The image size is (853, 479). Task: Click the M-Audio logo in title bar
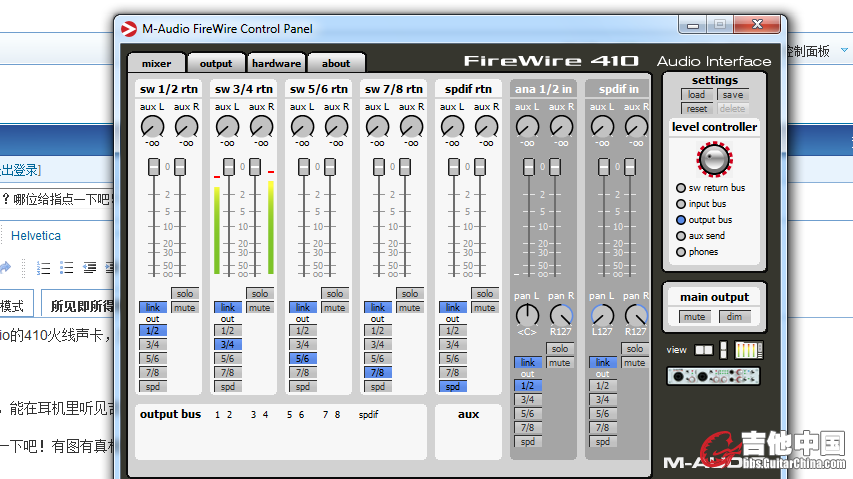[129, 29]
